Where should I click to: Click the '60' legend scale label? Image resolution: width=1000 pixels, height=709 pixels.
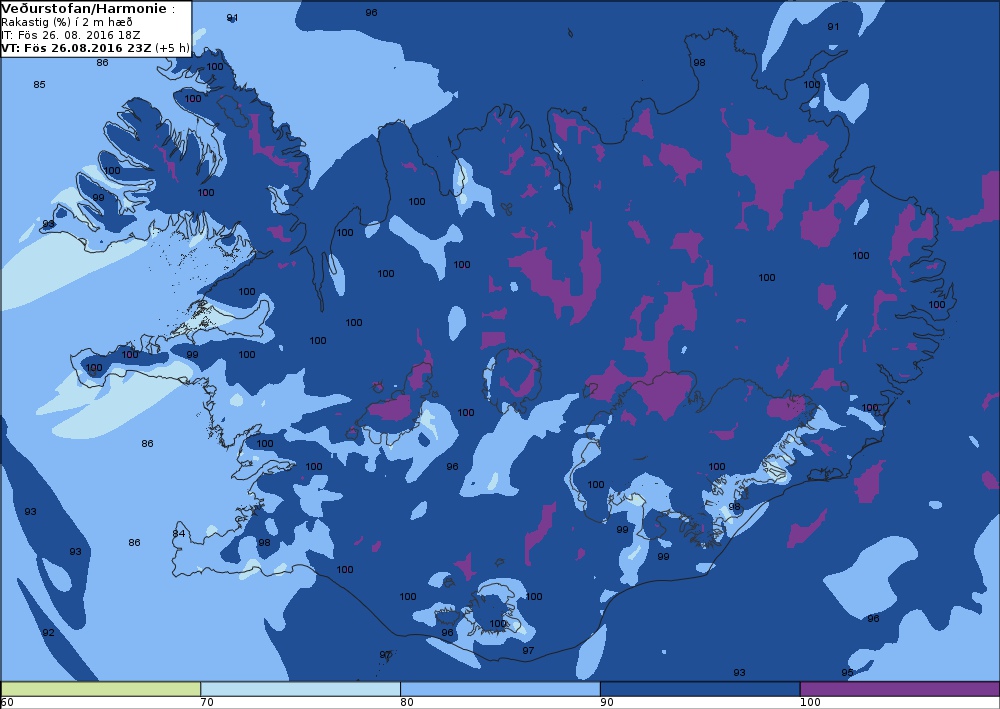[x=7, y=703]
